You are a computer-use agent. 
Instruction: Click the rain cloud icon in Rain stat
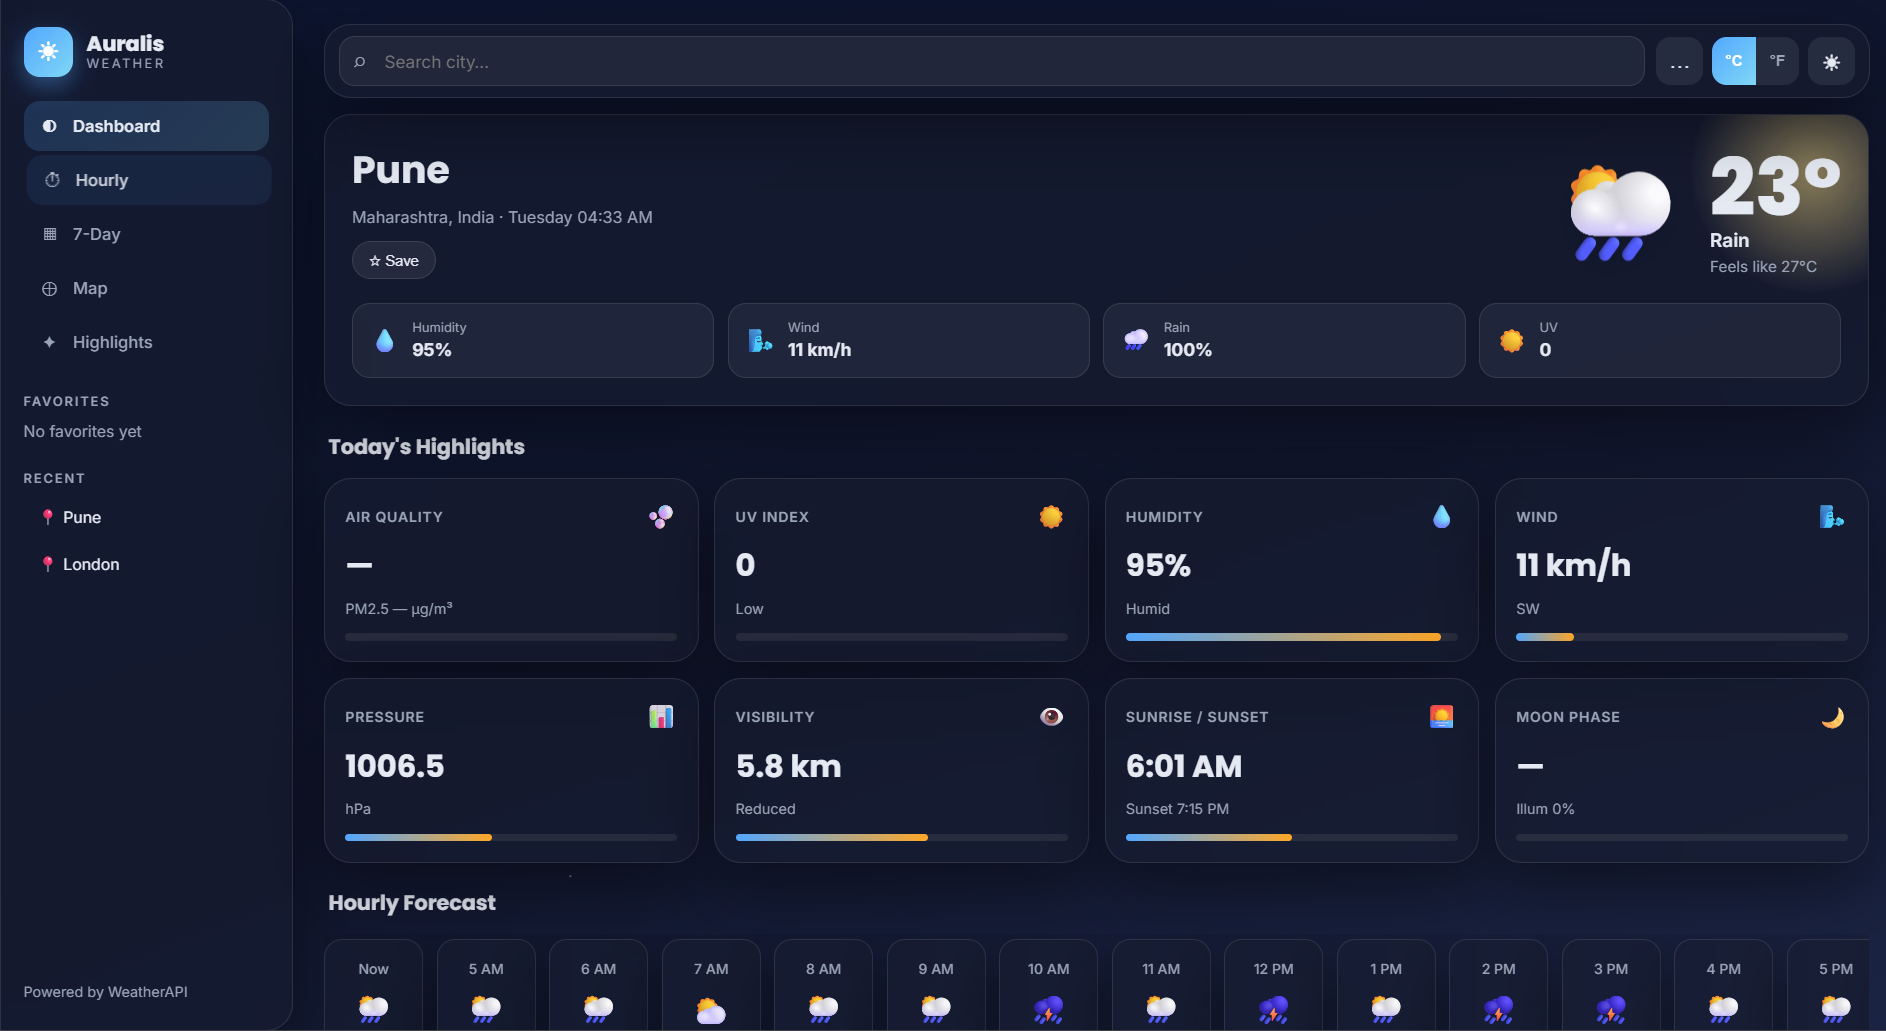coord(1136,340)
